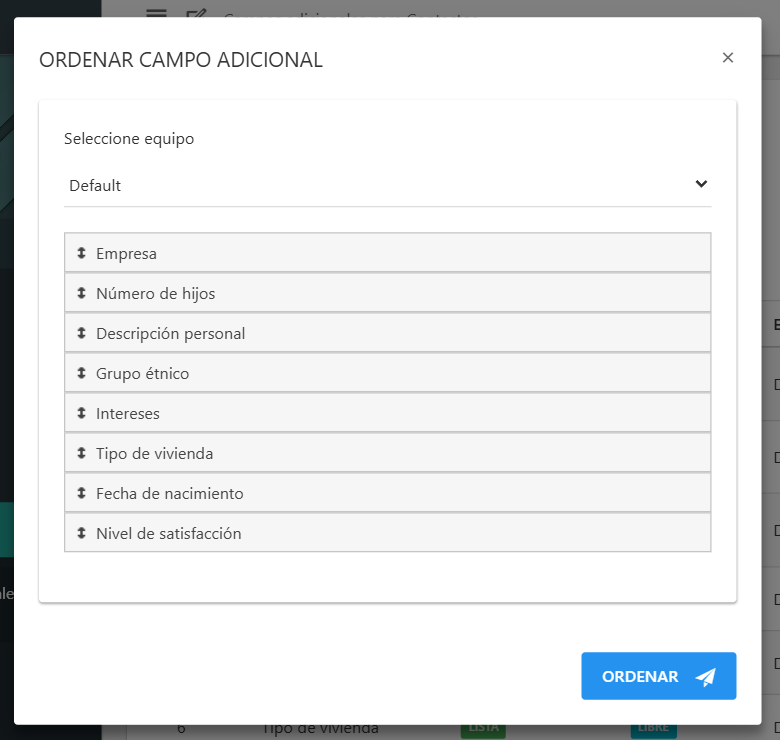Click the Seleccione equipo label
Image resolution: width=780 pixels, height=740 pixels.
[x=129, y=139]
